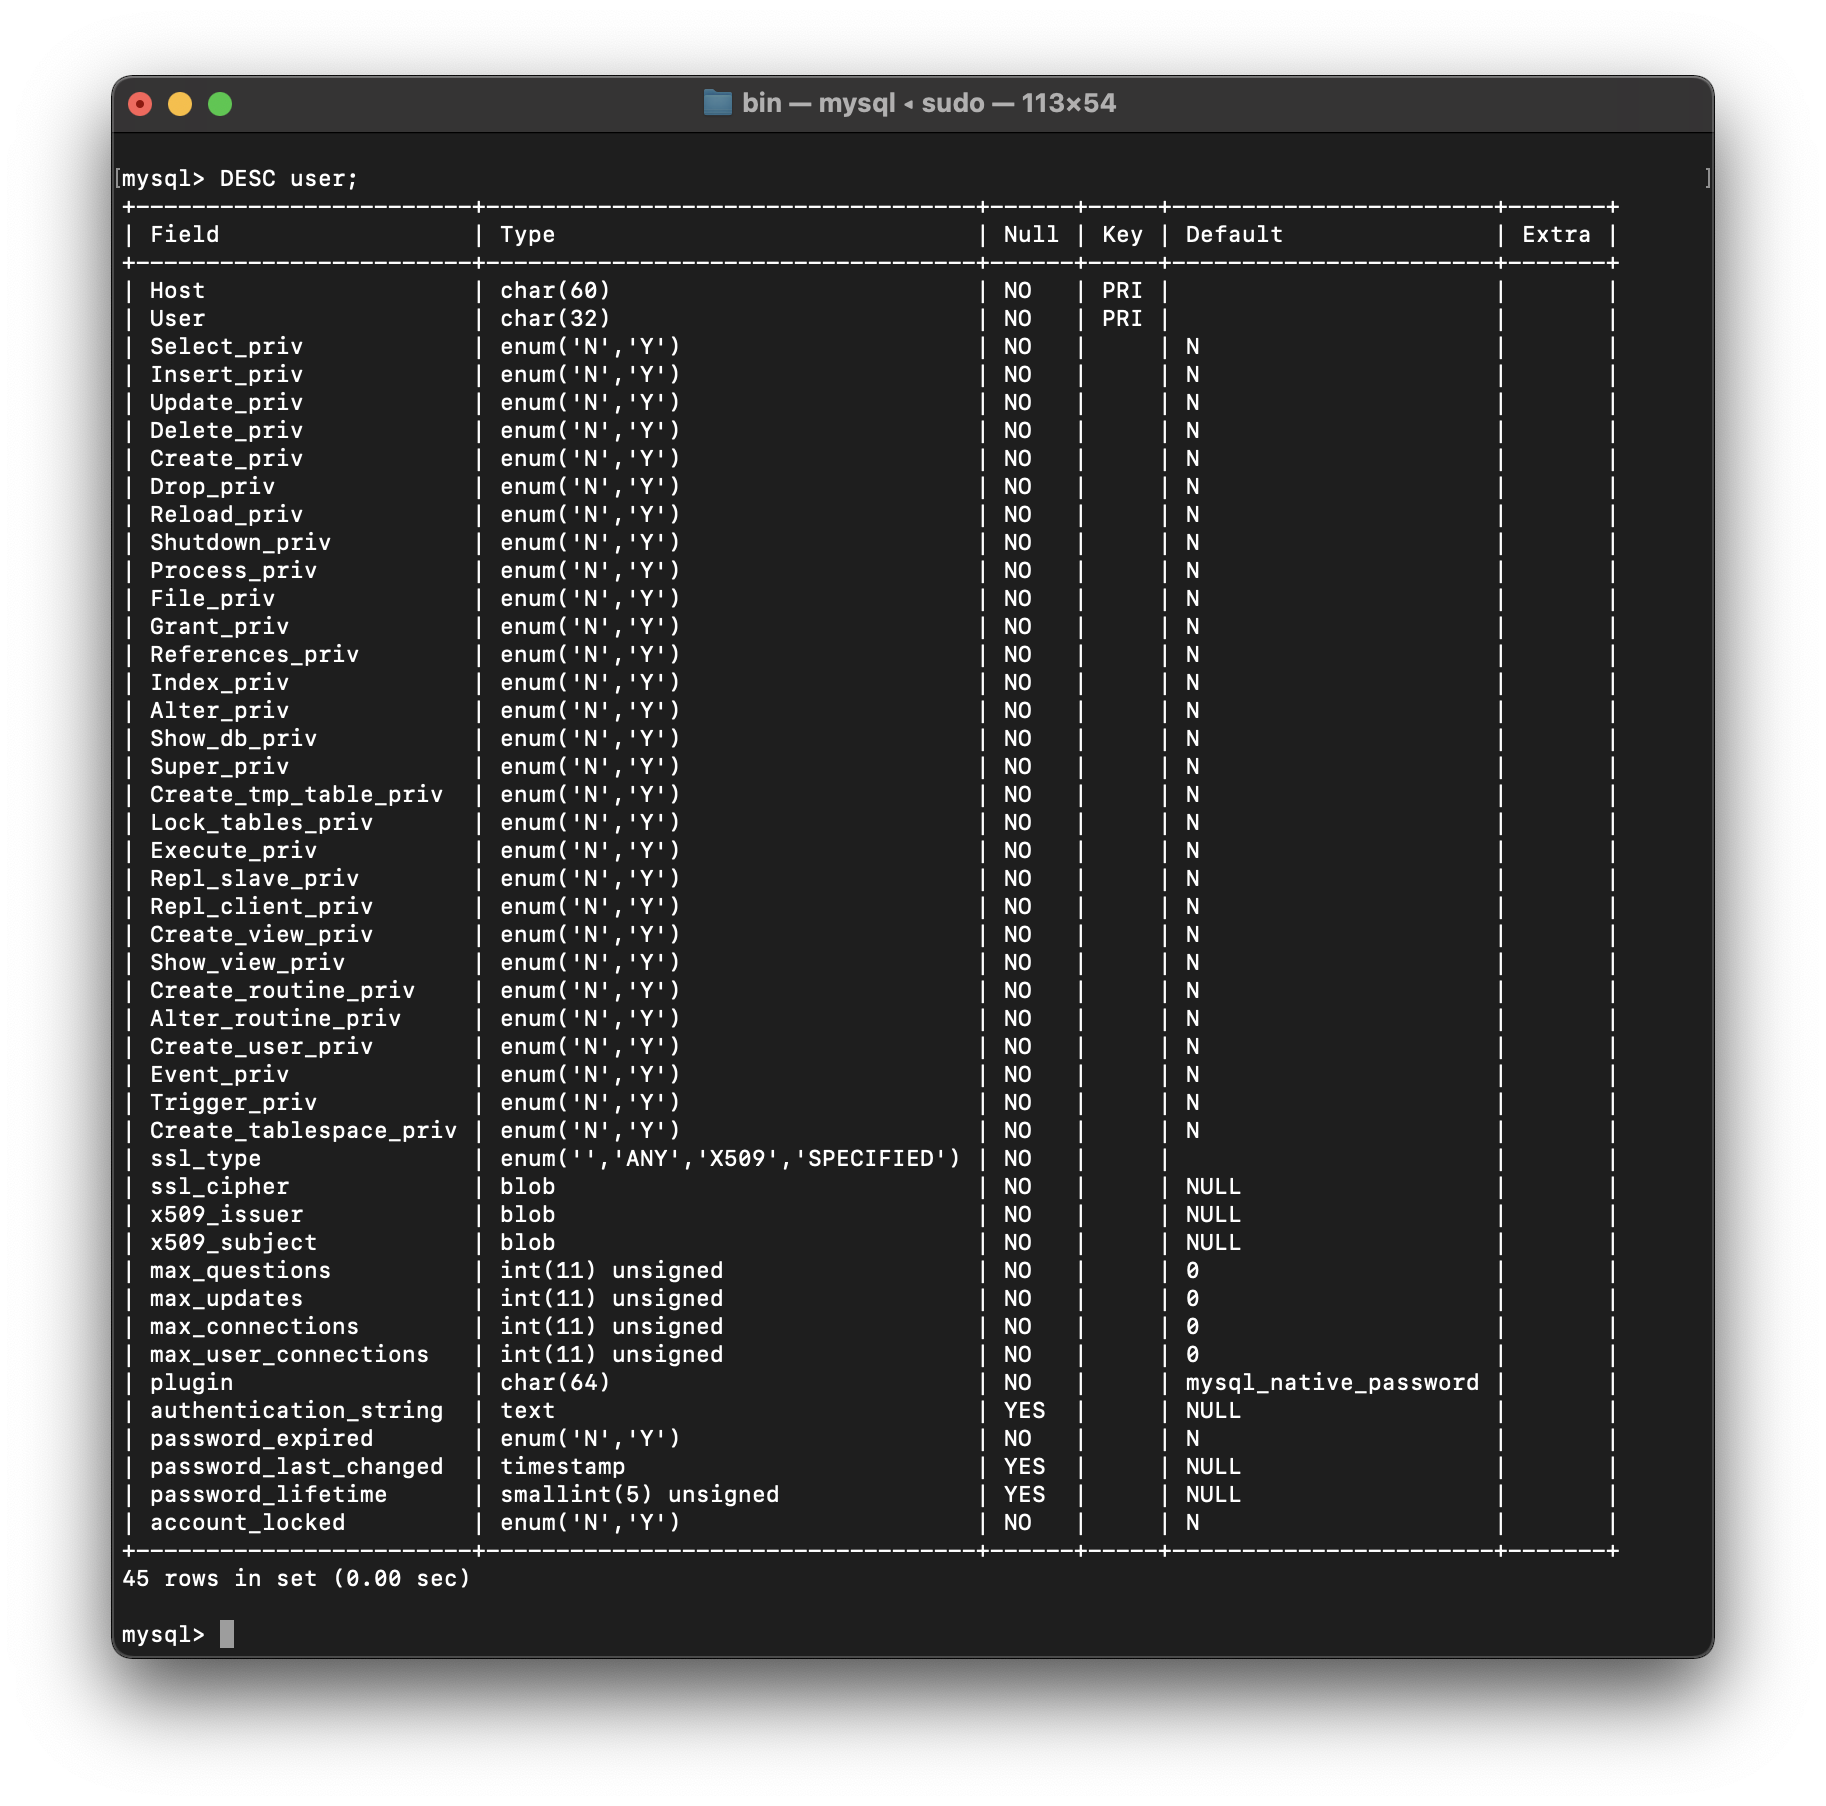Viewport: 1826px width, 1806px height.
Task: Click the 'char(32)' type value
Action: [x=555, y=319]
